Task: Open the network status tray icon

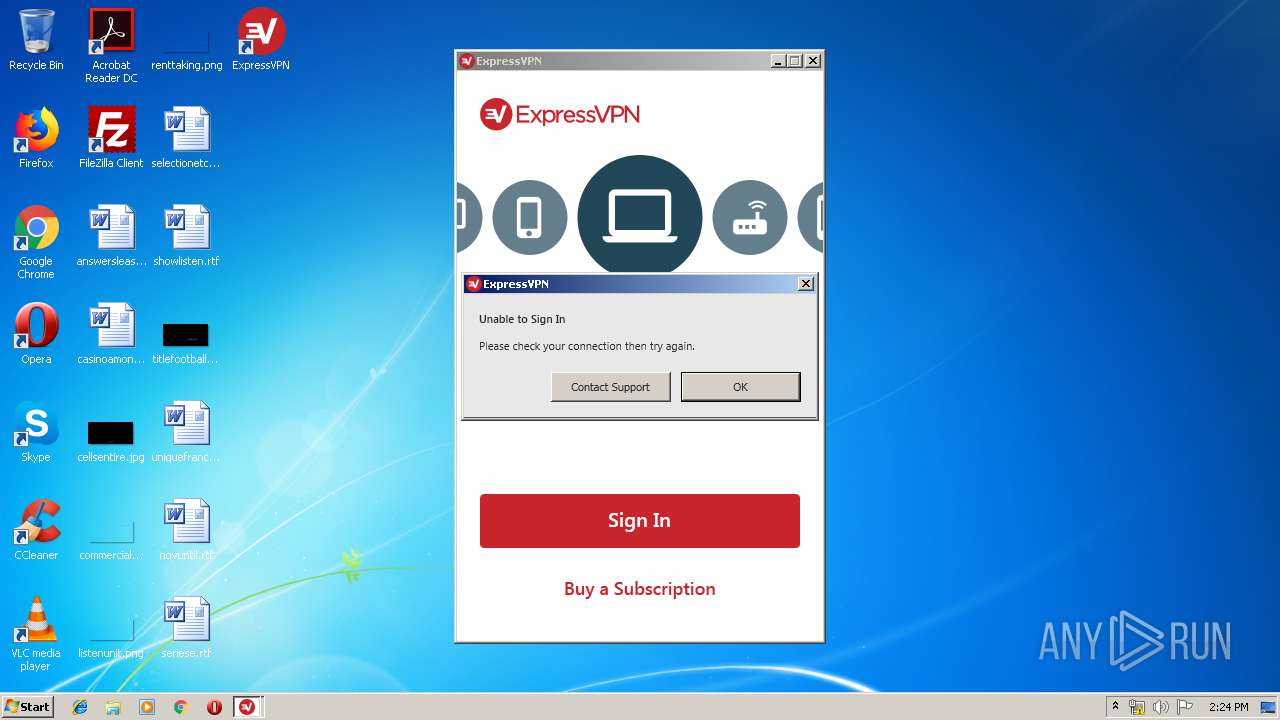Action: point(1137,707)
